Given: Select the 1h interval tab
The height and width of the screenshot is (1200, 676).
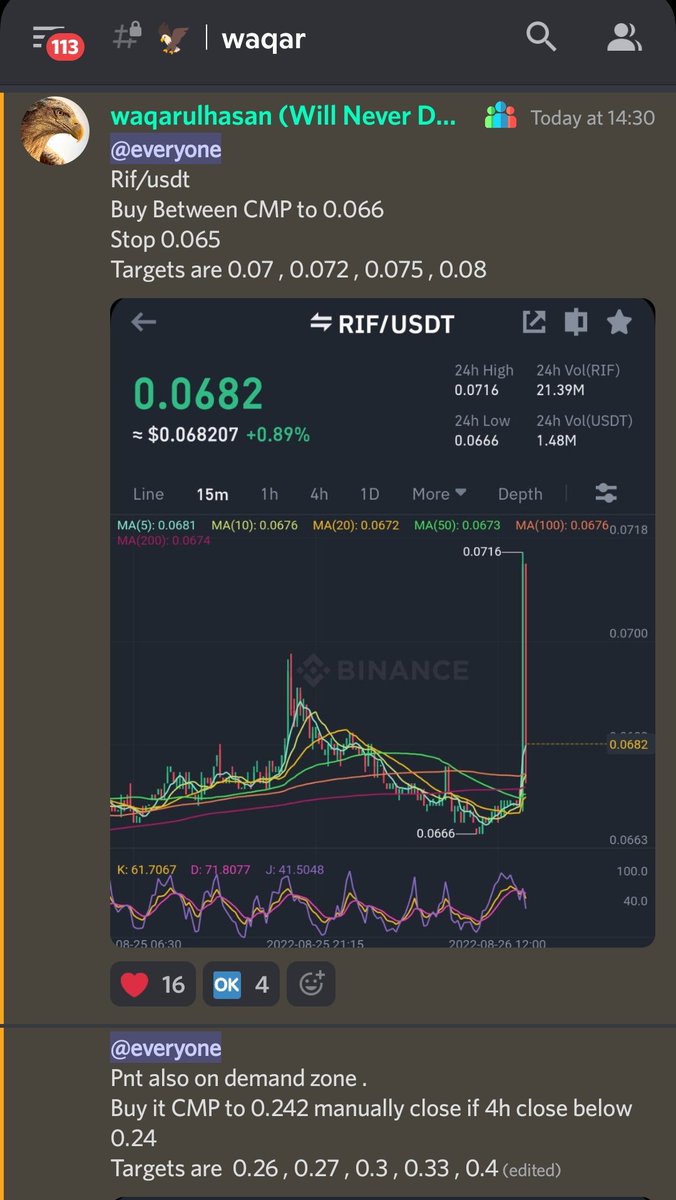Looking at the screenshot, I should (x=269, y=494).
